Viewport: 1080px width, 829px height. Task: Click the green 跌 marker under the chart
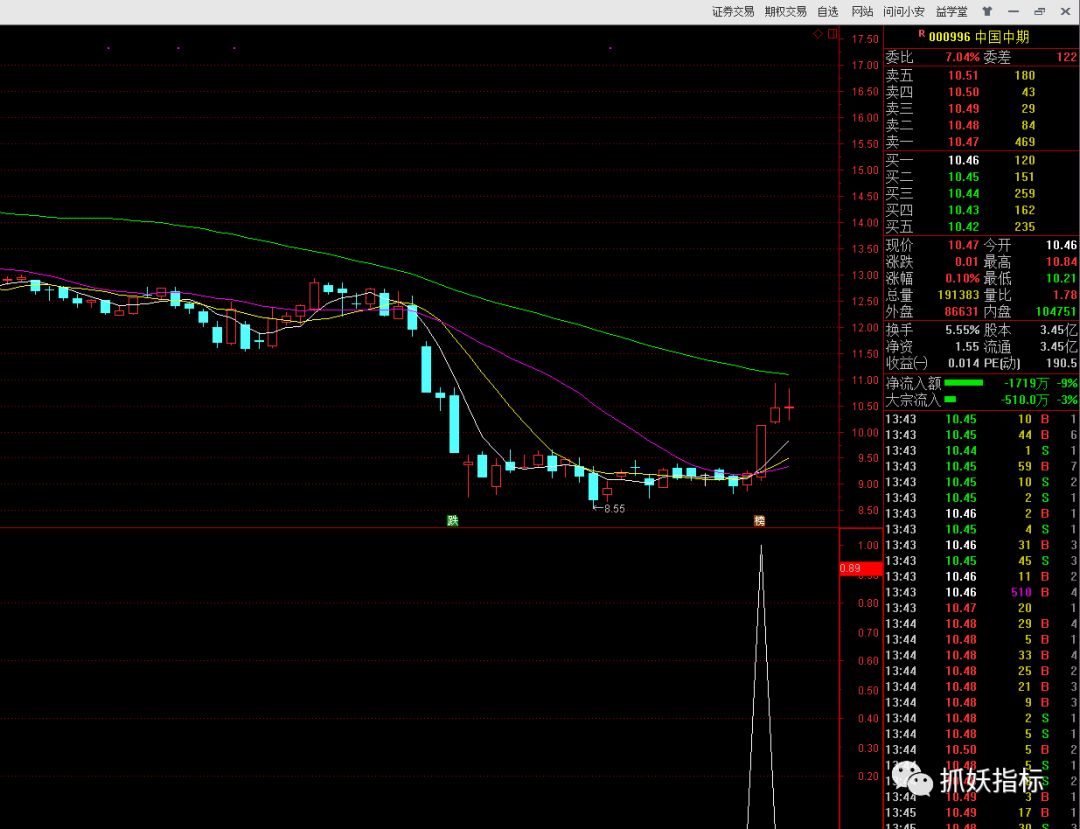pyautogui.click(x=453, y=521)
